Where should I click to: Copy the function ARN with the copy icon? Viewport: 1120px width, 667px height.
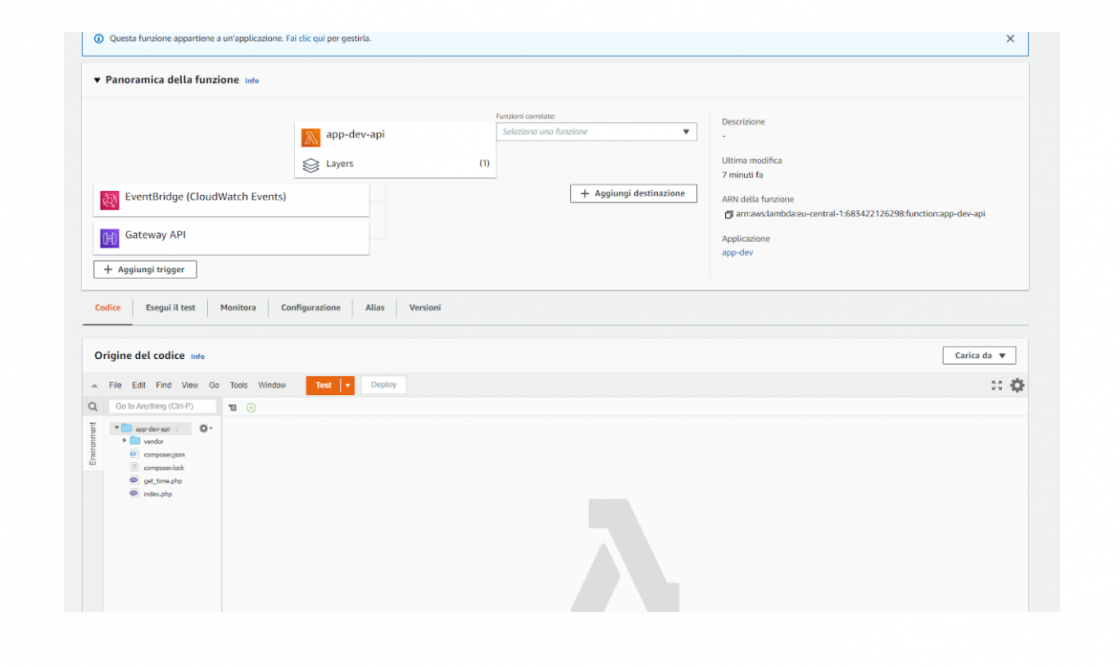[728, 214]
